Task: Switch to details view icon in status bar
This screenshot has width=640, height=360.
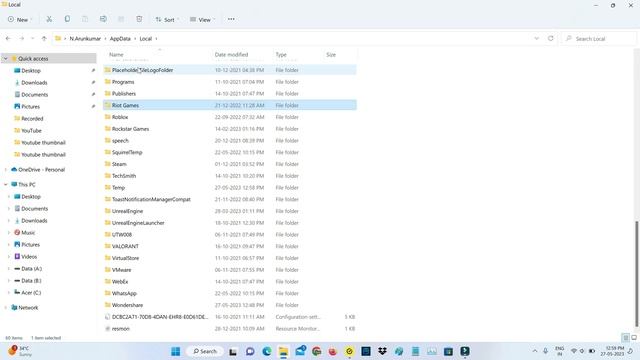Action: click(x=625, y=338)
